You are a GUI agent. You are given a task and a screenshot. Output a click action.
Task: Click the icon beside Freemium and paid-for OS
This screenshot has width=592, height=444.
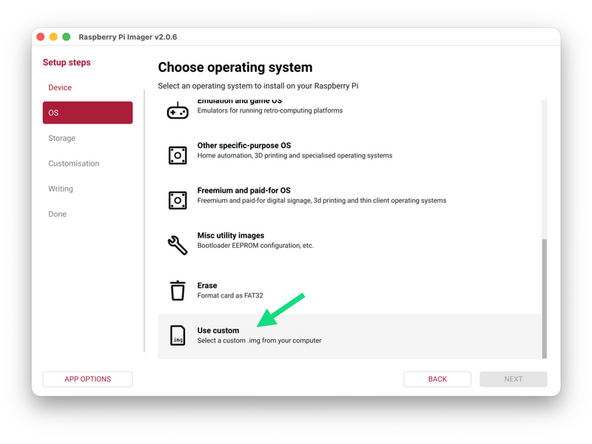[x=177, y=200]
